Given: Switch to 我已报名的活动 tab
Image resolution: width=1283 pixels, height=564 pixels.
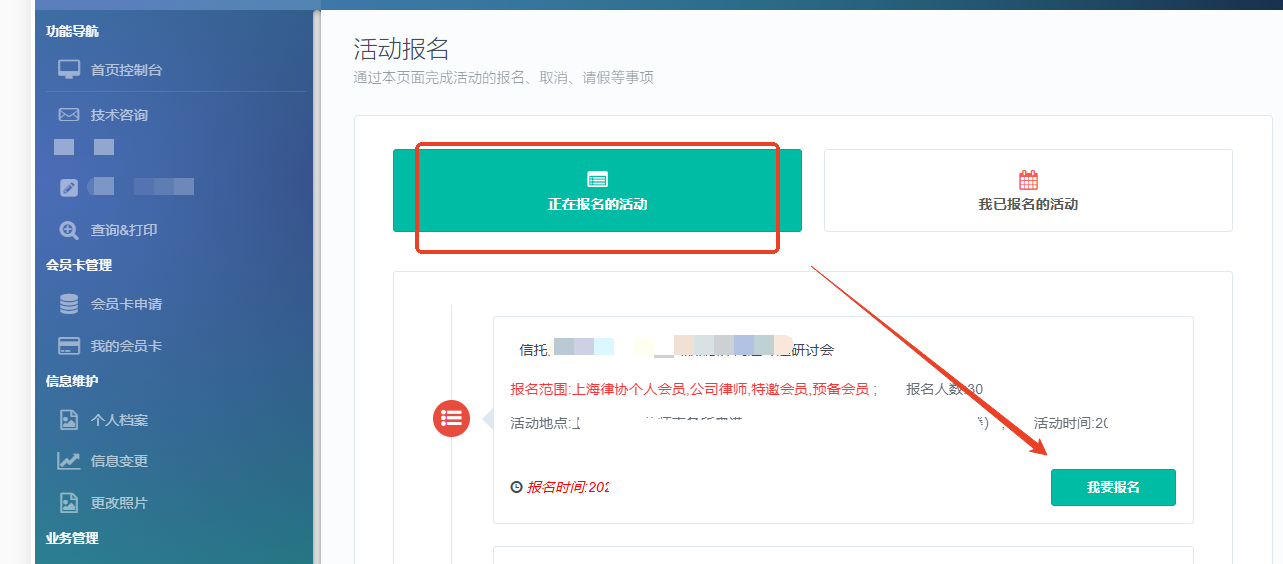Looking at the screenshot, I should click(1027, 191).
